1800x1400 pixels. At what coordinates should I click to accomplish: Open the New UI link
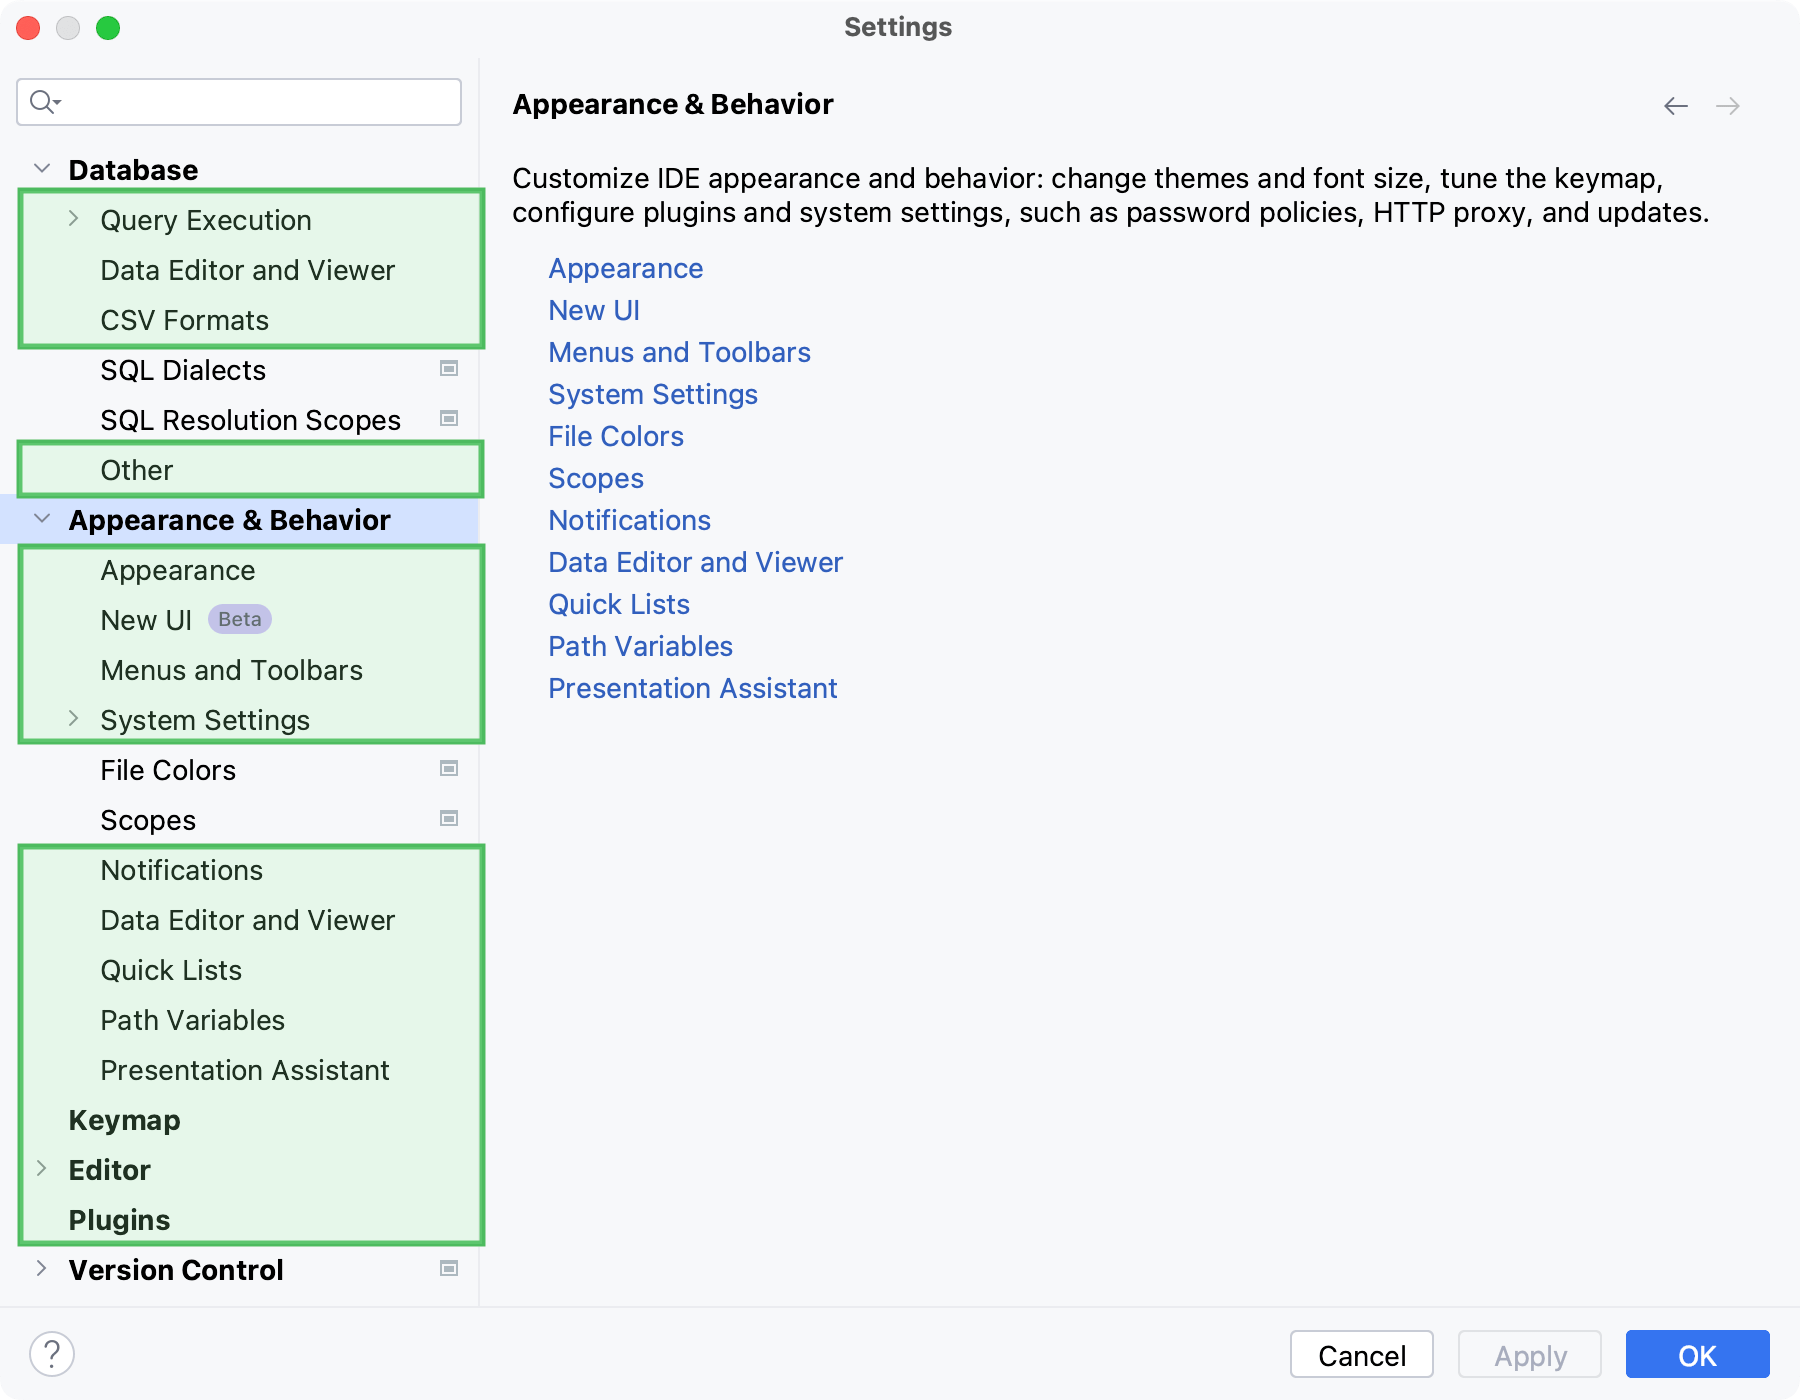(594, 311)
